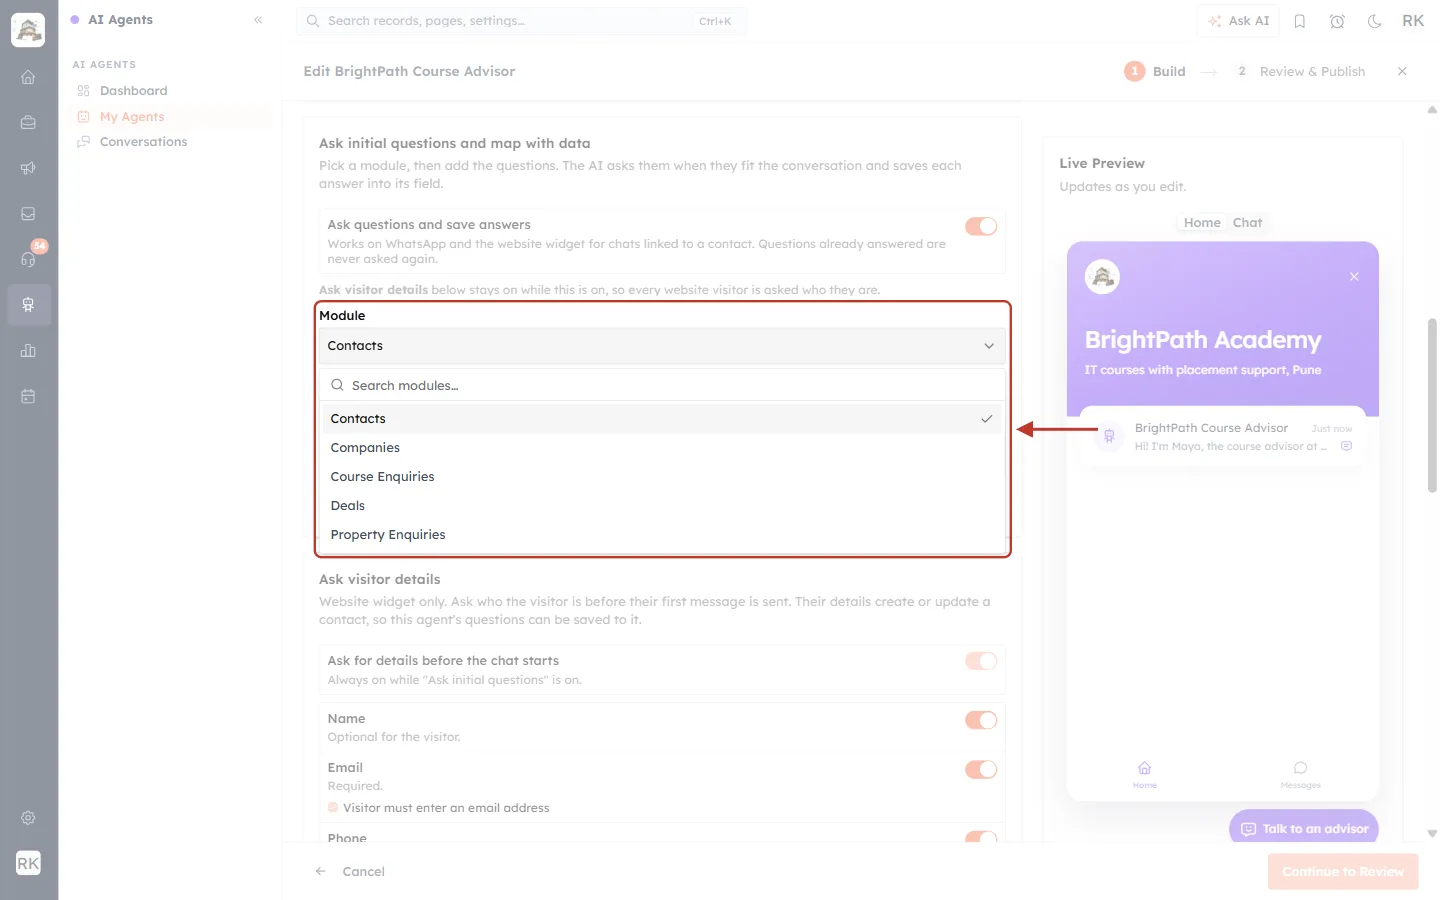1440x900 pixels.
Task: Open the calendar icon in left sidebar
Action: pyautogui.click(x=28, y=396)
